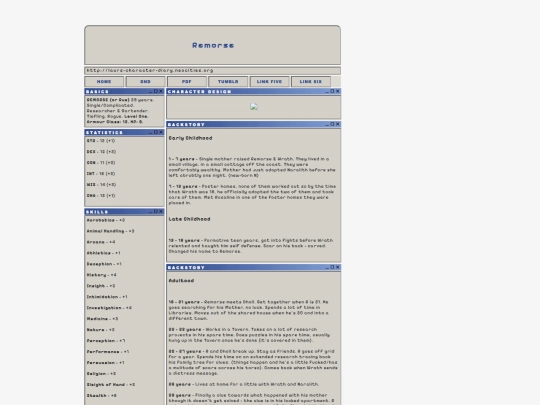Click the Religion skill entry

(x=101, y=374)
